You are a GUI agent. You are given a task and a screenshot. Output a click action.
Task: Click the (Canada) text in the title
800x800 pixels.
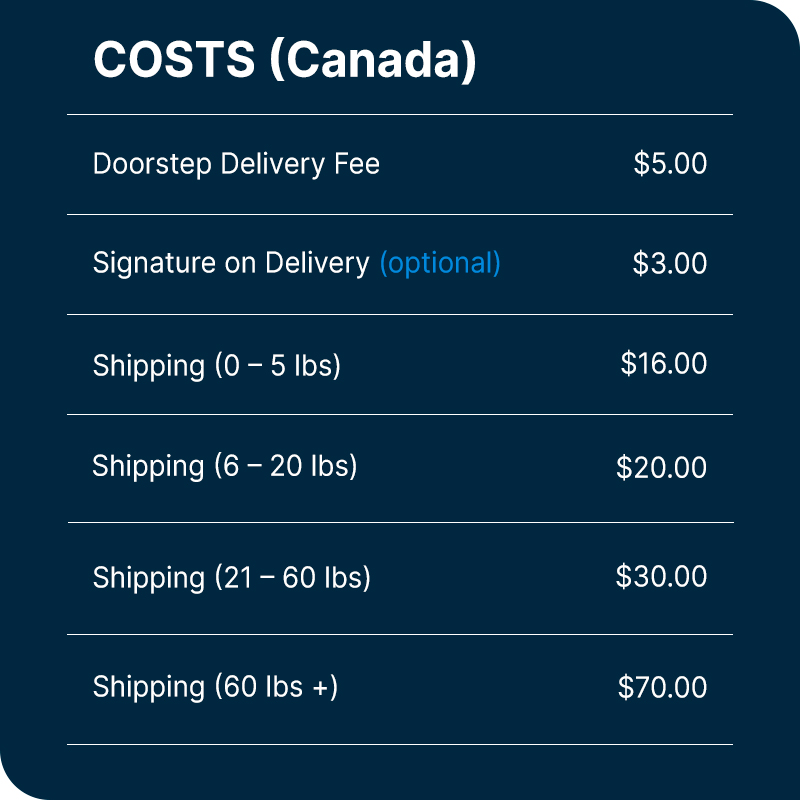tap(372, 62)
